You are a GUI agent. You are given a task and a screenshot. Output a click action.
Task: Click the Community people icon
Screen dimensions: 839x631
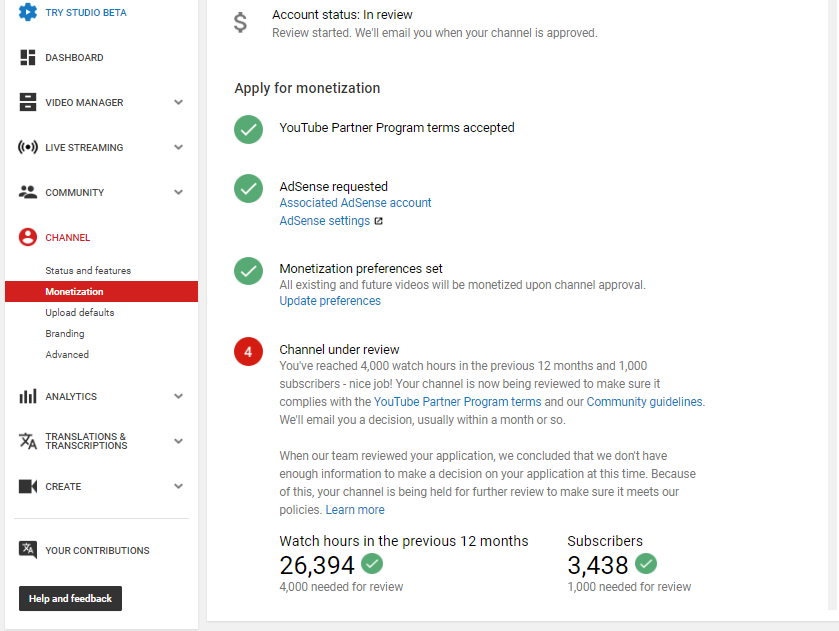point(28,192)
